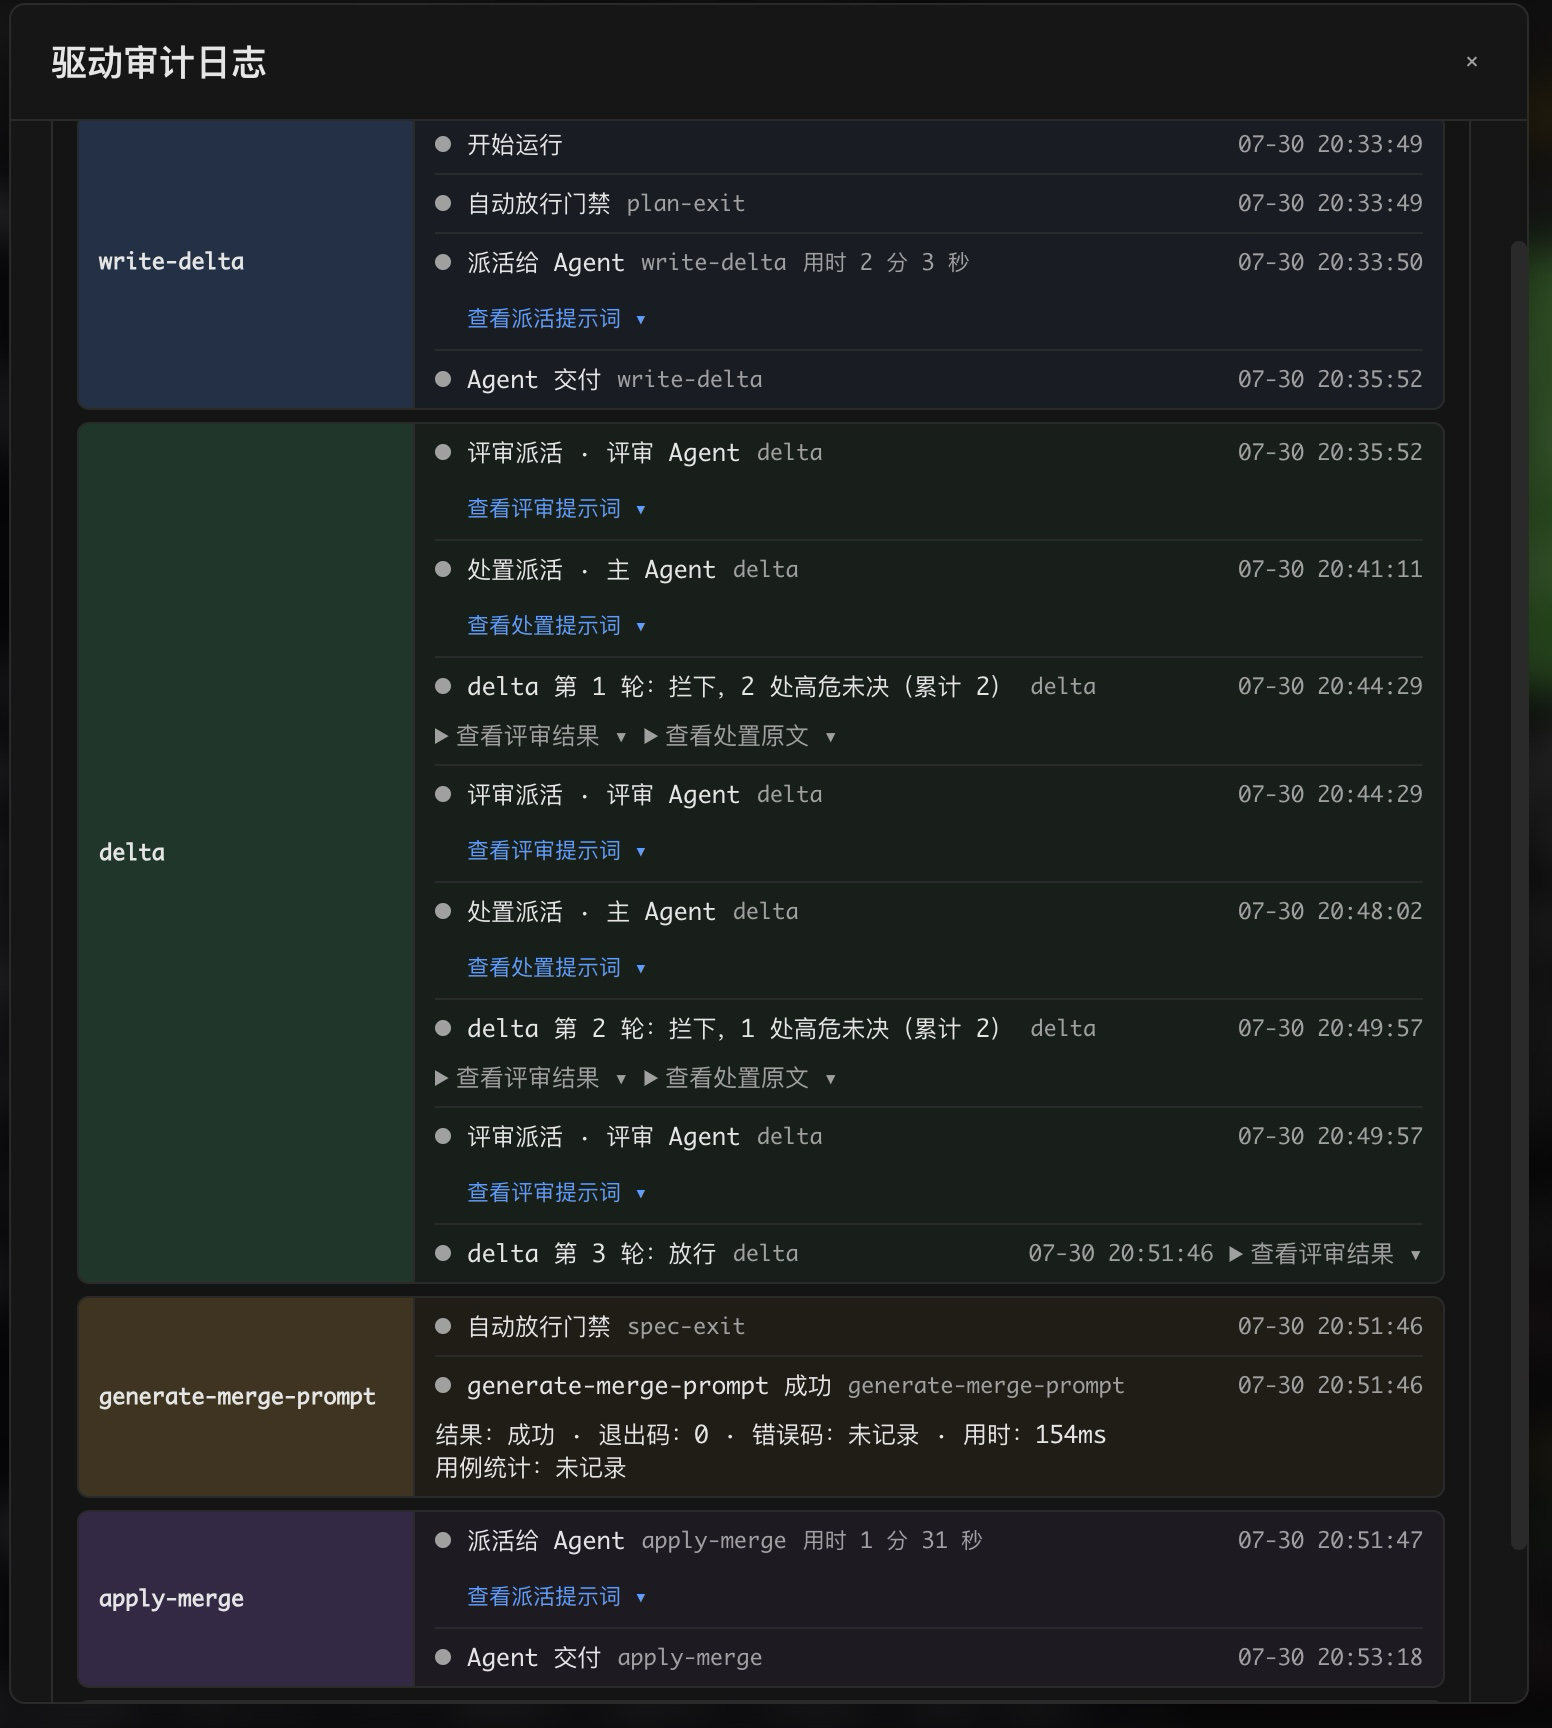Click the bullet icon beside generate-merge-prompt 成功
Viewport: 1552px width, 1728px height.
click(443, 1386)
